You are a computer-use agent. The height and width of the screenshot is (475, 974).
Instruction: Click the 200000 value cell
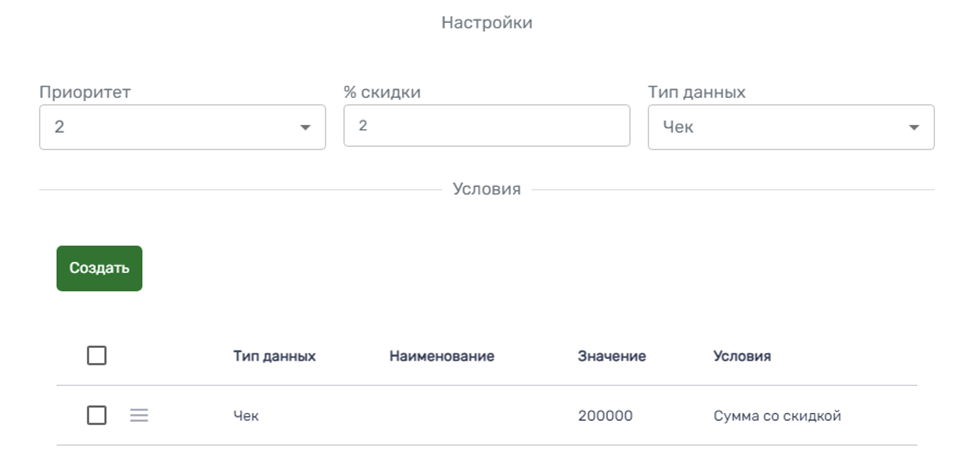coord(605,416)
